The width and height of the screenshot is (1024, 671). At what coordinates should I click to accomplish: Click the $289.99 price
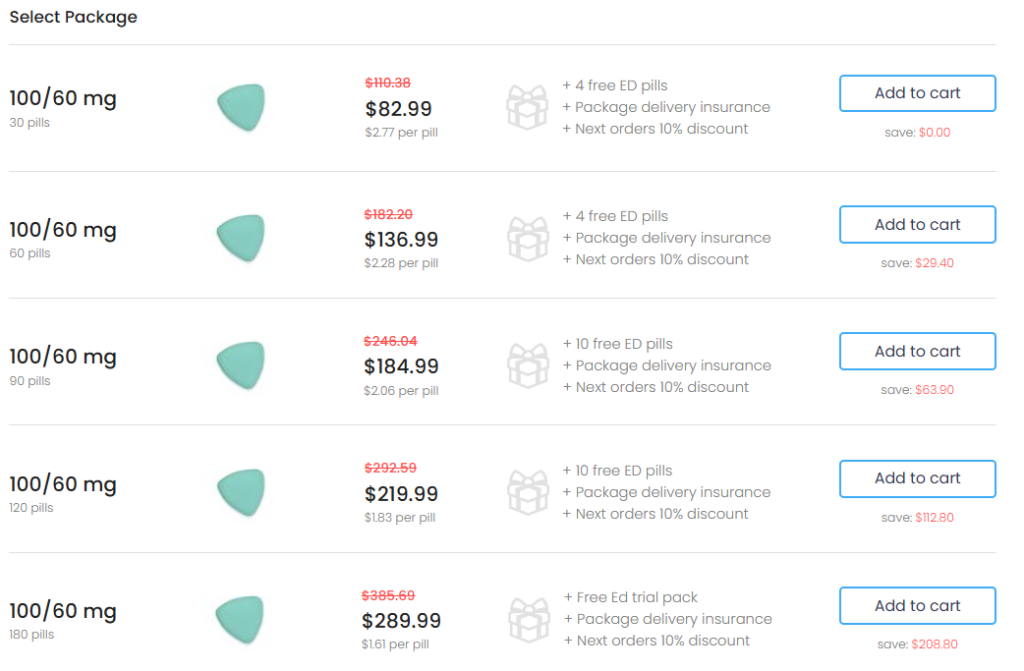point(401,621)
